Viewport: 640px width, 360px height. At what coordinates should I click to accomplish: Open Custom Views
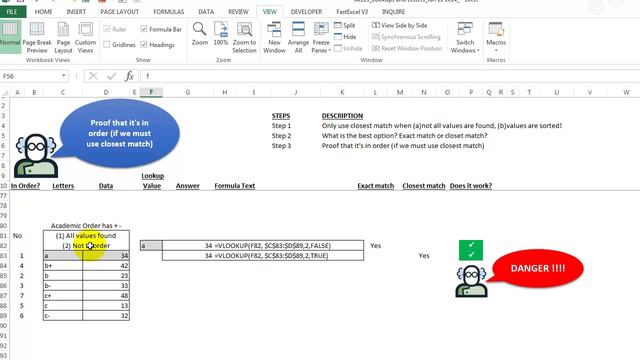(x=85, y=38)
